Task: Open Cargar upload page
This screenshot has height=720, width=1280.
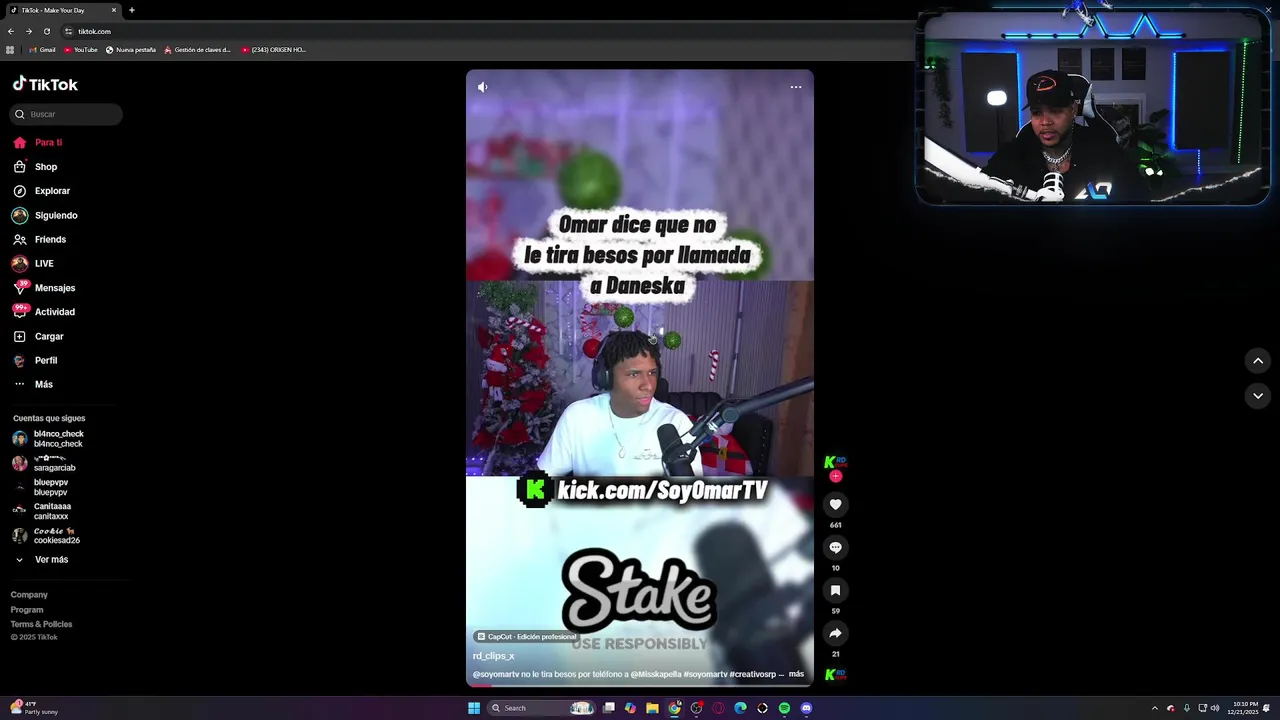Action: tap(38, 337)
